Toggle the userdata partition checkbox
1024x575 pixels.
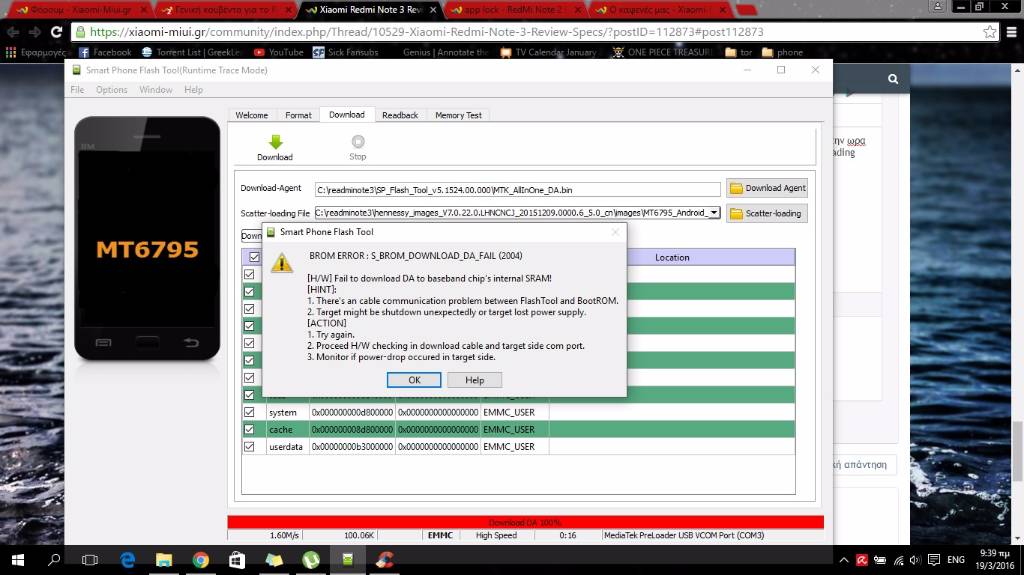coord(249,447)
